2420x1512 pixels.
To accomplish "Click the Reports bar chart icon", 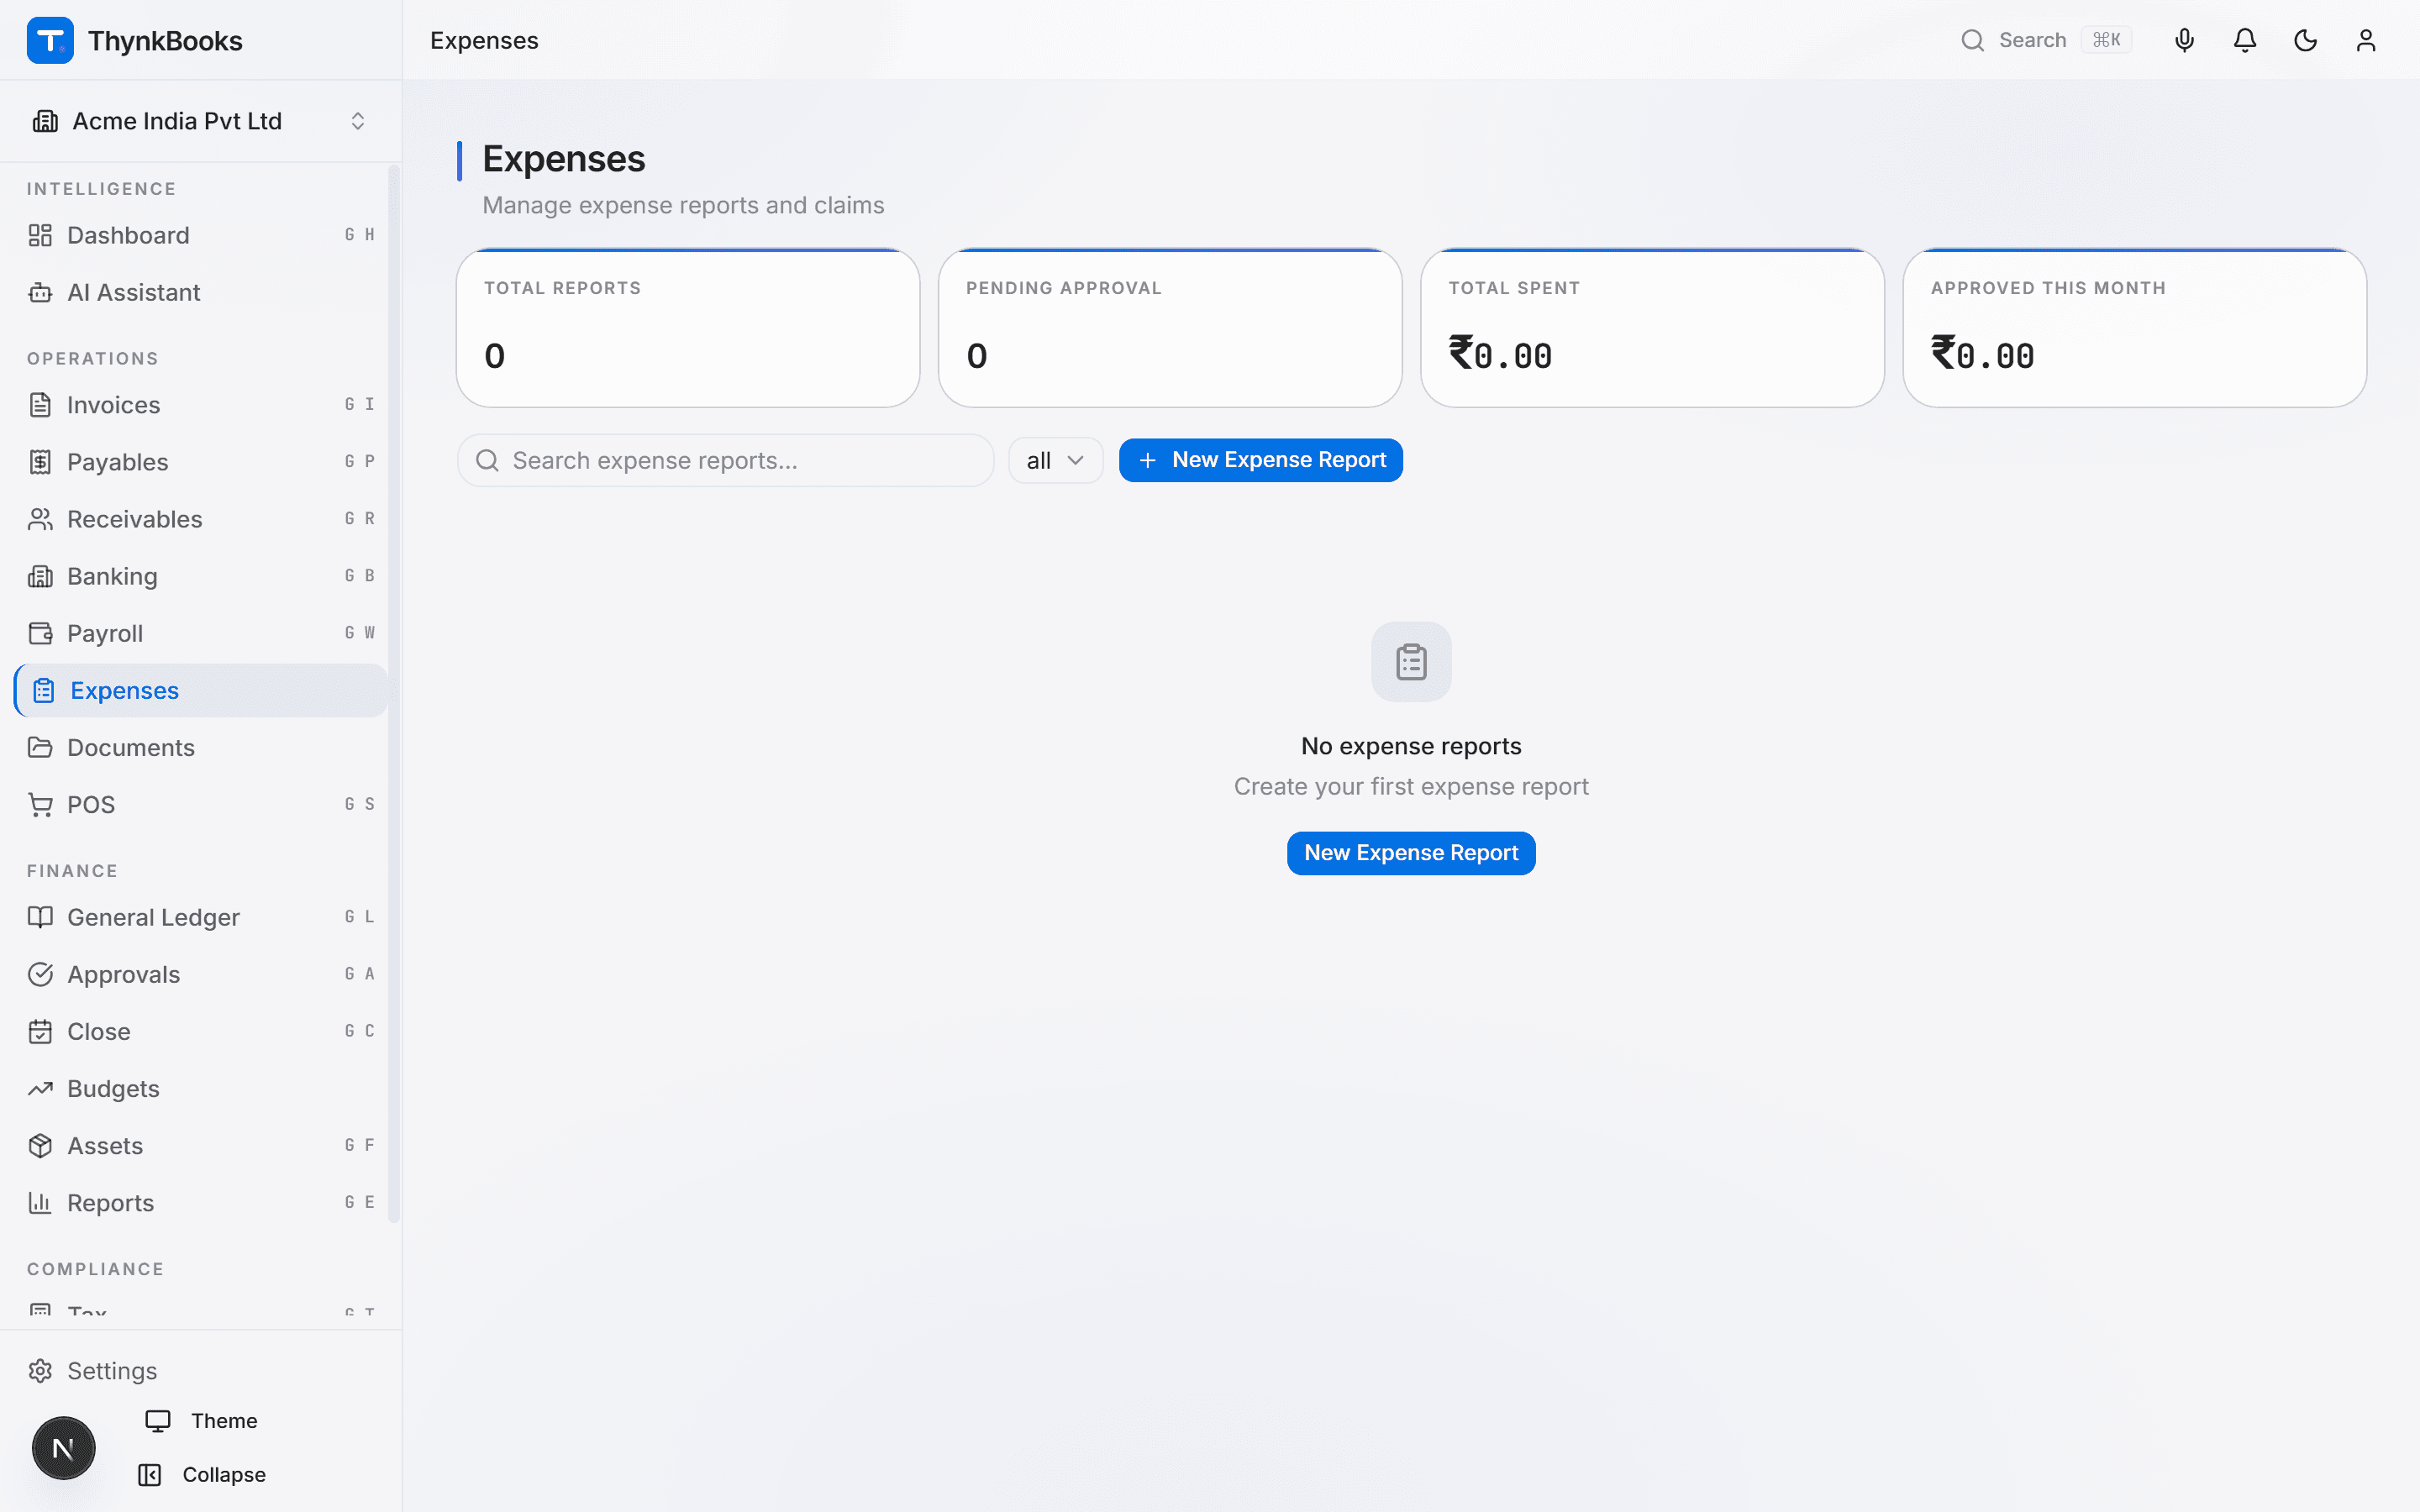I will [x=40, y=1202].
